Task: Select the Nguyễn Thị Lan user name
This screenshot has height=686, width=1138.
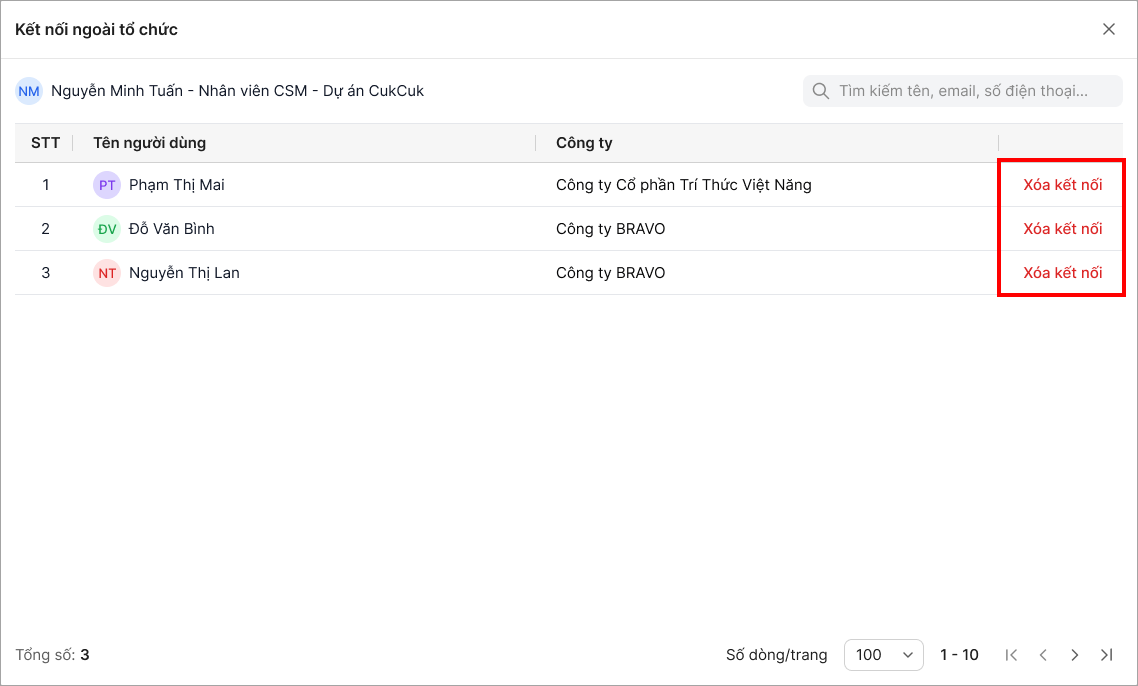Action: tap(184, 273)
